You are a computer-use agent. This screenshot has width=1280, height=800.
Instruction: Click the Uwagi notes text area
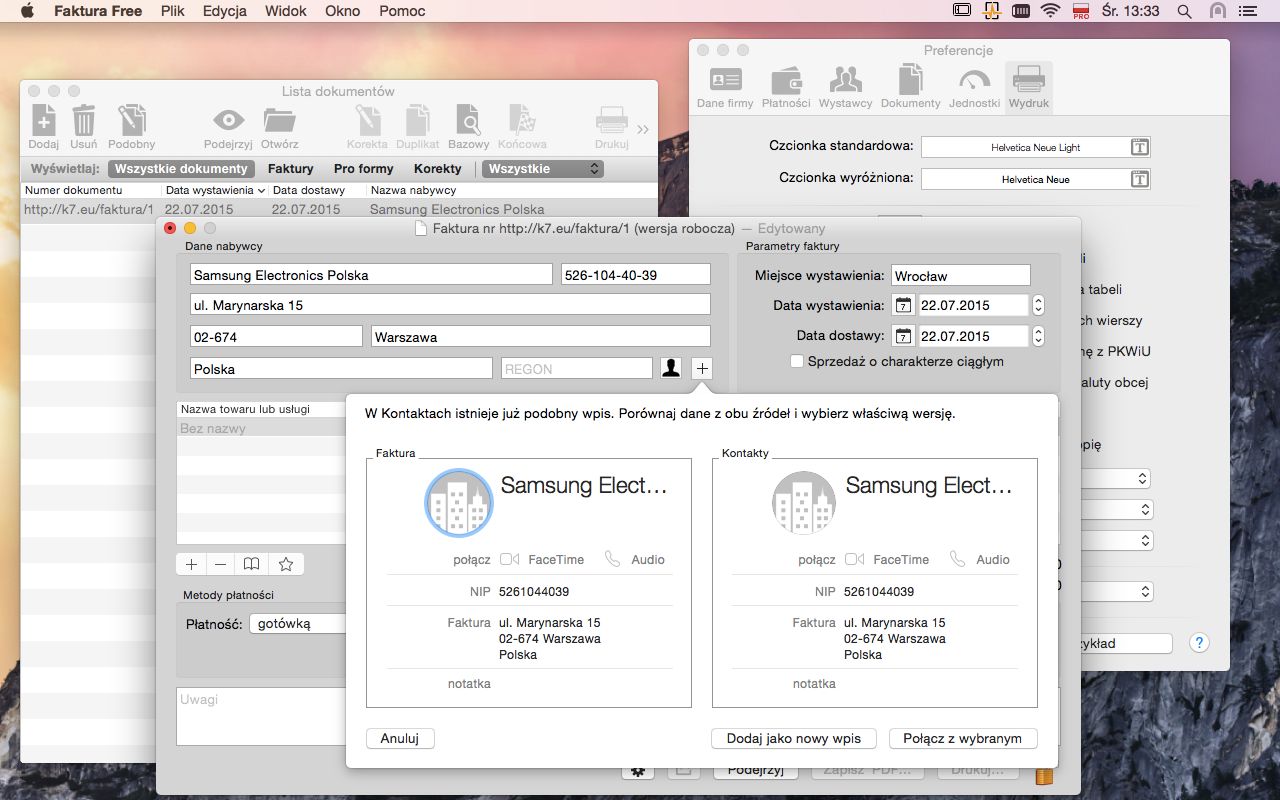[261, 716]
